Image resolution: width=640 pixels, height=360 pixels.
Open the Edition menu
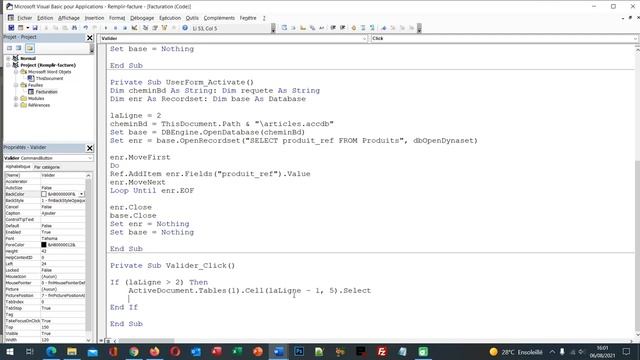pos(45,18)
